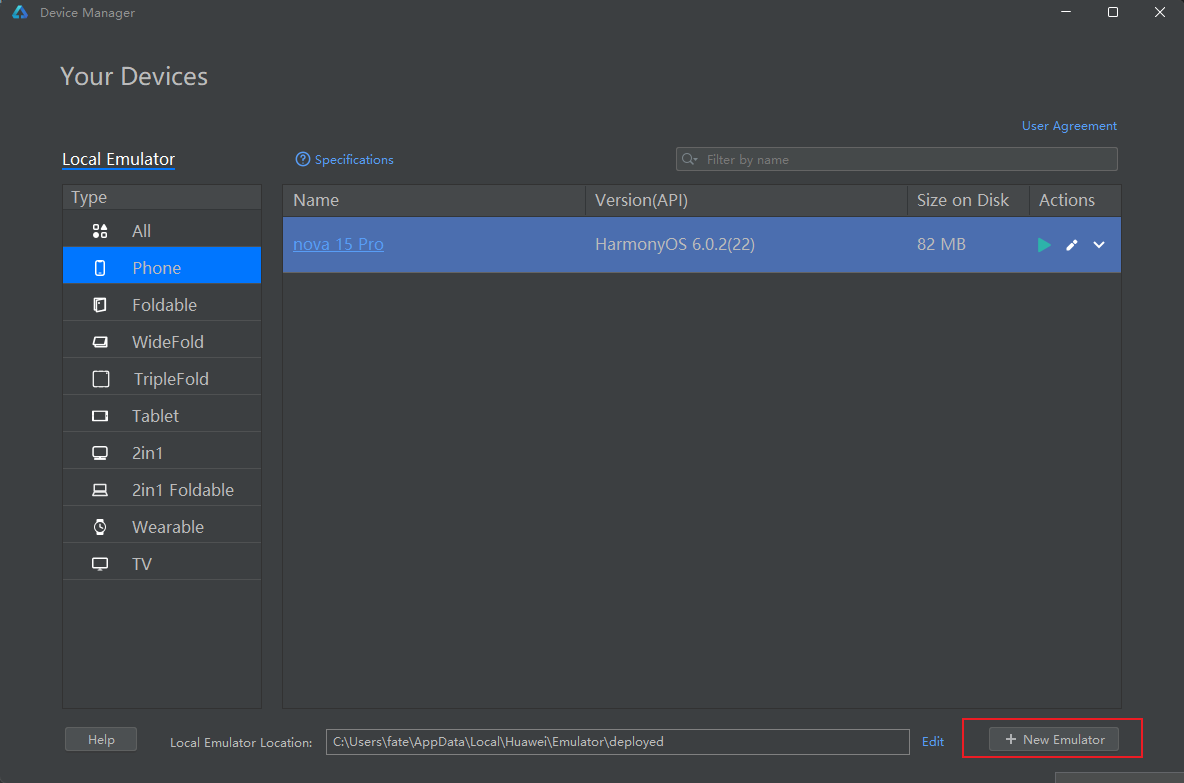Focus the Filter by name field
1184x783 pixels.
coord(896,159)
